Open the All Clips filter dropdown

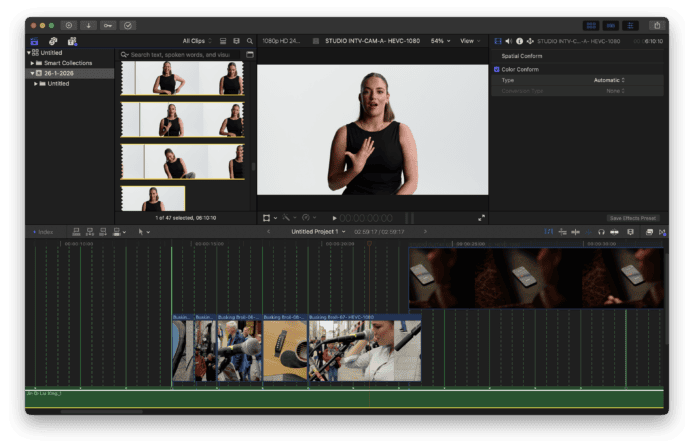[x=197, y=41]
